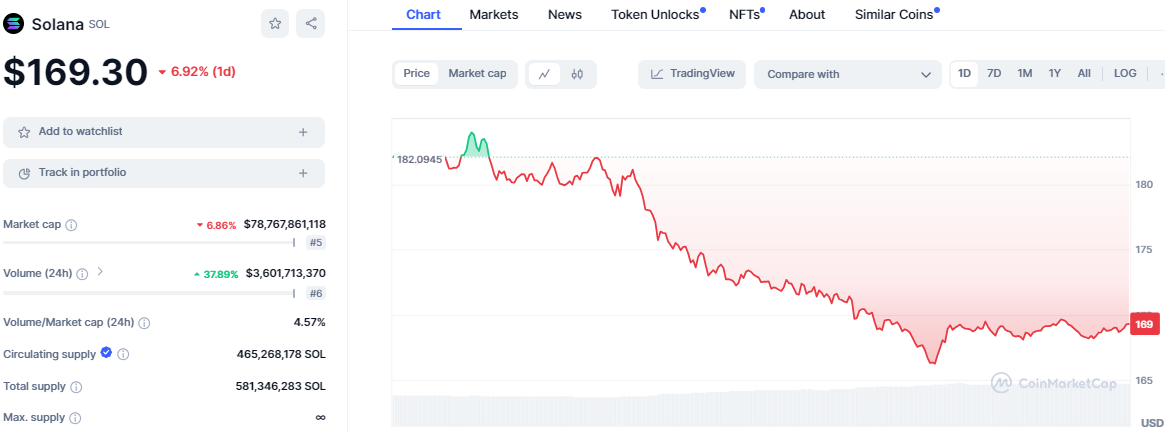Click the Solana logo icon
Viewport: 1165px width, 433px height.
(x=13, y=24)
